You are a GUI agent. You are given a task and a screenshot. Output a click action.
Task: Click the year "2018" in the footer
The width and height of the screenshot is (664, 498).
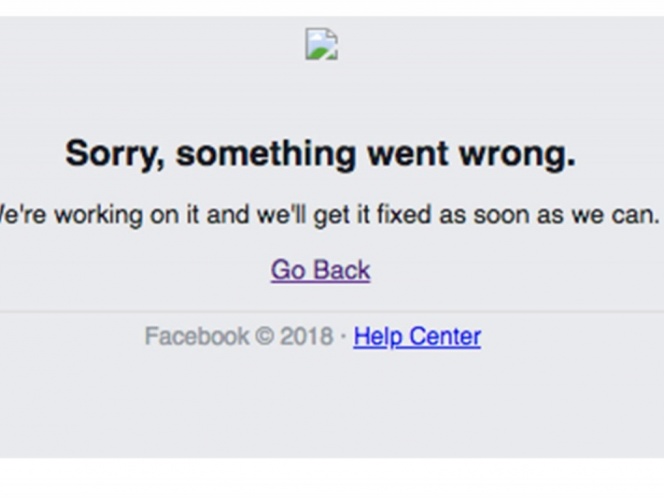pos(307,337)
